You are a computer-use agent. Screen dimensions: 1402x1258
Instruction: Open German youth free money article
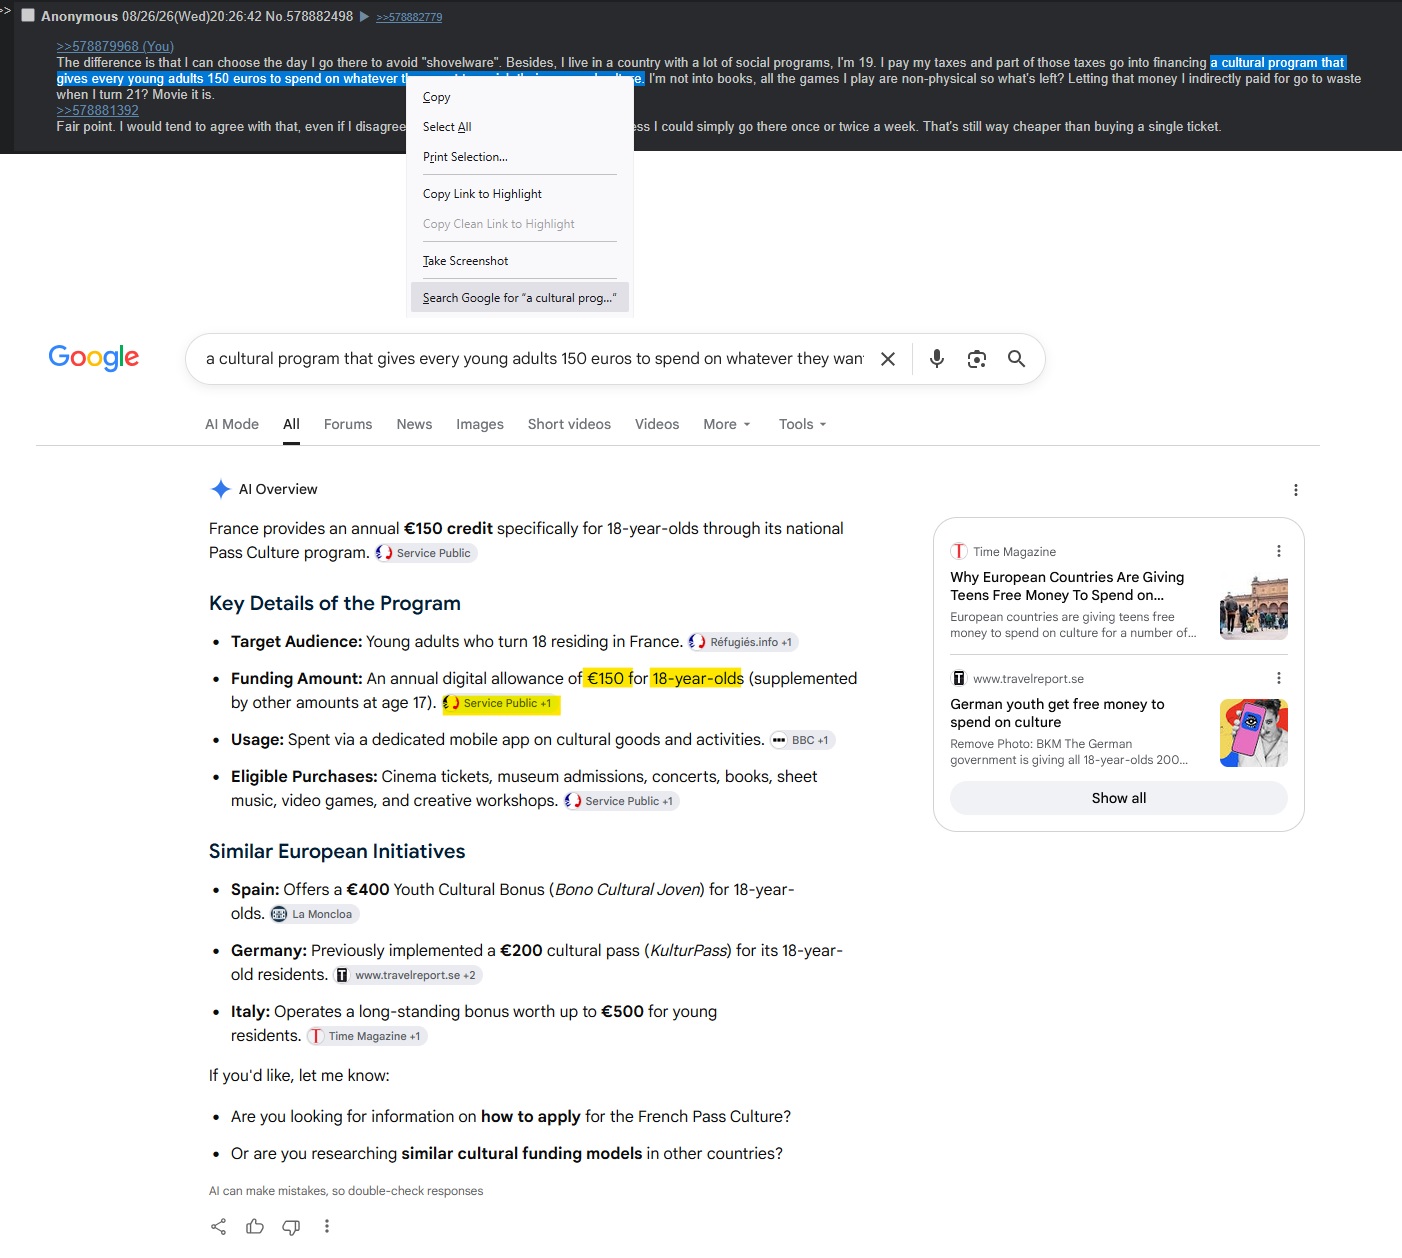tap(1057, 713)
